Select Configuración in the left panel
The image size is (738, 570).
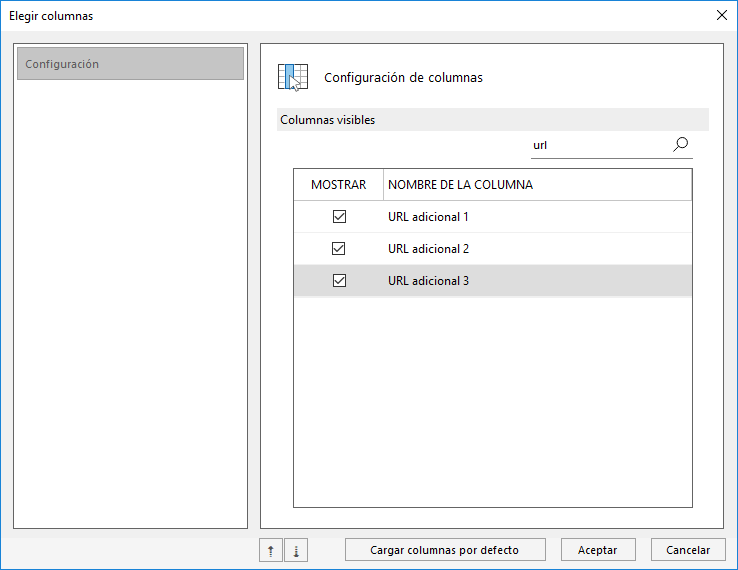130,64
